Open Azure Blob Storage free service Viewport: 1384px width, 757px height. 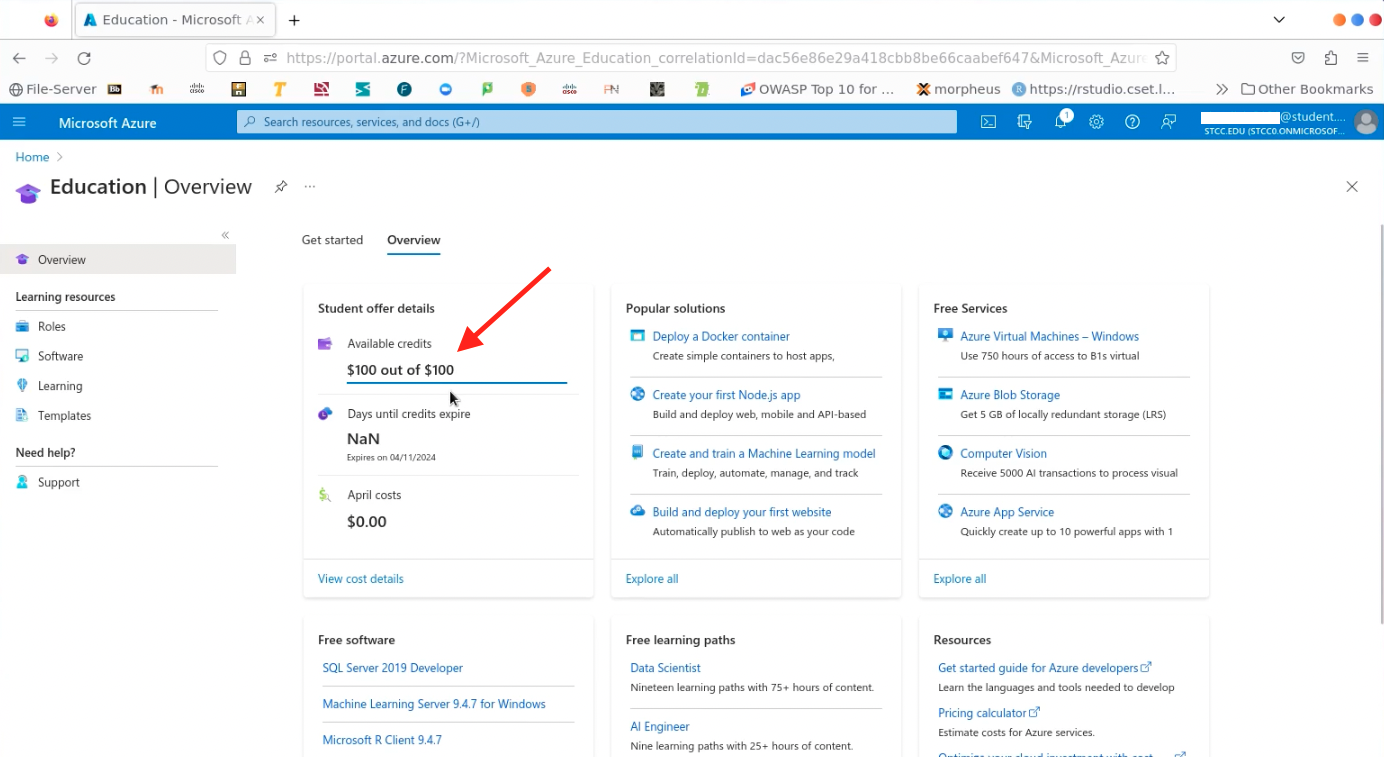pos(1010,395)
